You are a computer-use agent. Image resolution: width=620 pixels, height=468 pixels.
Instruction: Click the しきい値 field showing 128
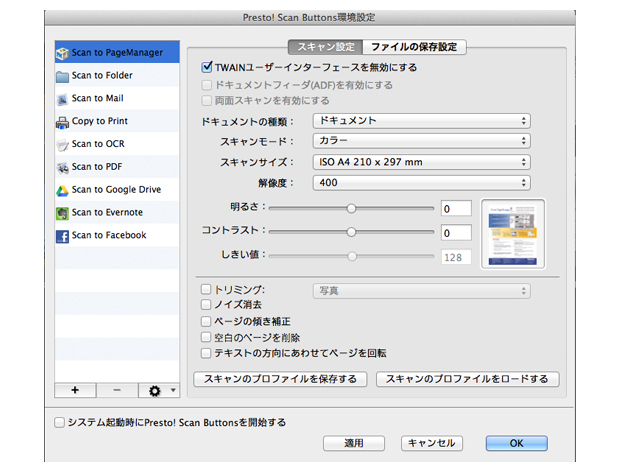tap(456, 257)
